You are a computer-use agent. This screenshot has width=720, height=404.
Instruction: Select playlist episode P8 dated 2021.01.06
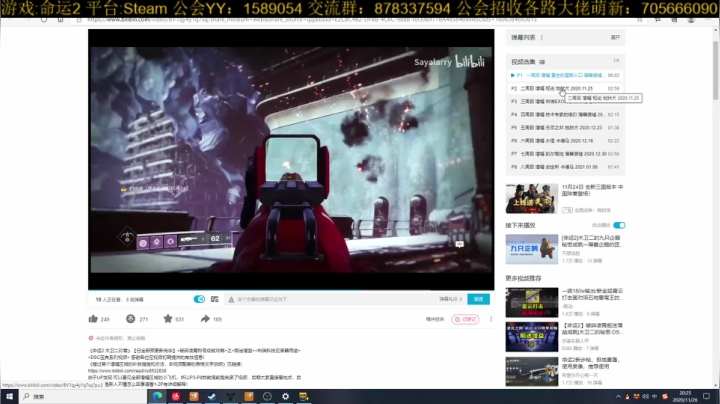tap(565, 167)
